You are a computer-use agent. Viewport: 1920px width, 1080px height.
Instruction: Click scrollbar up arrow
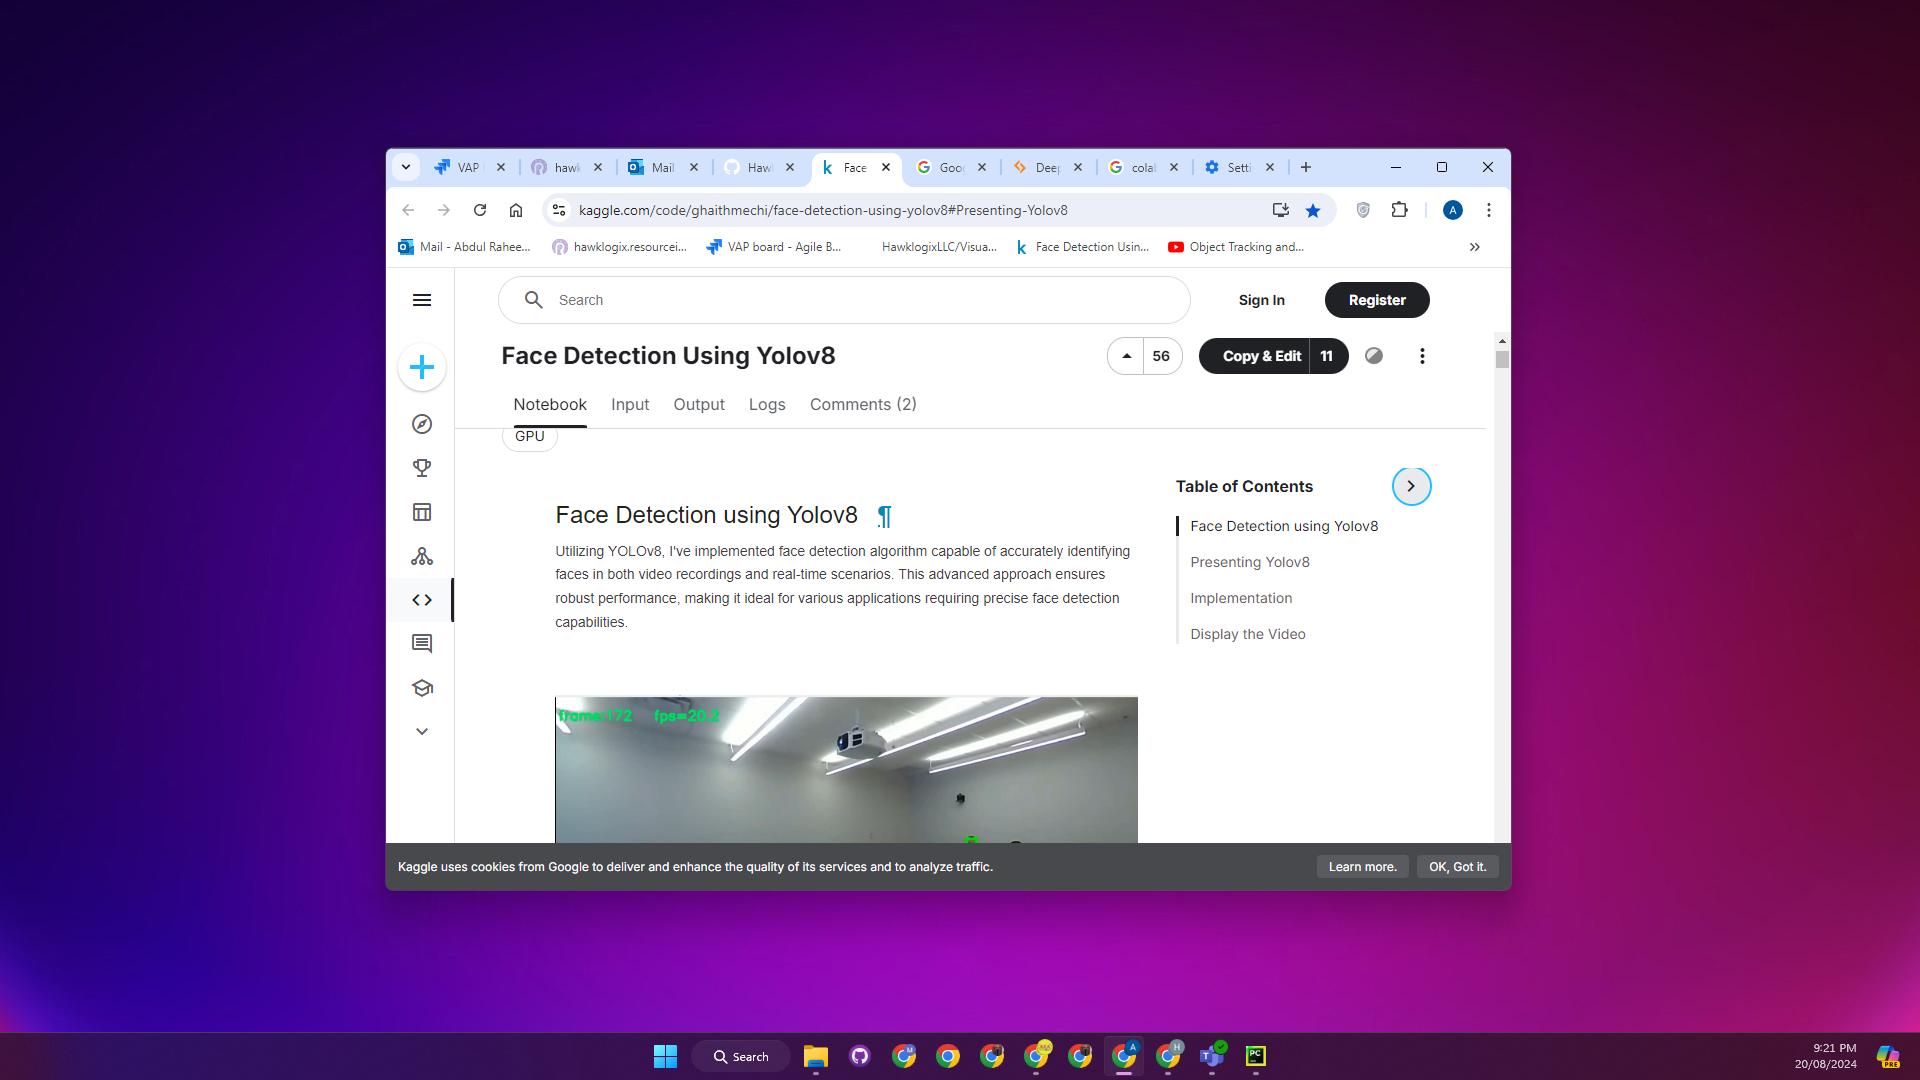pos(1502,341)
